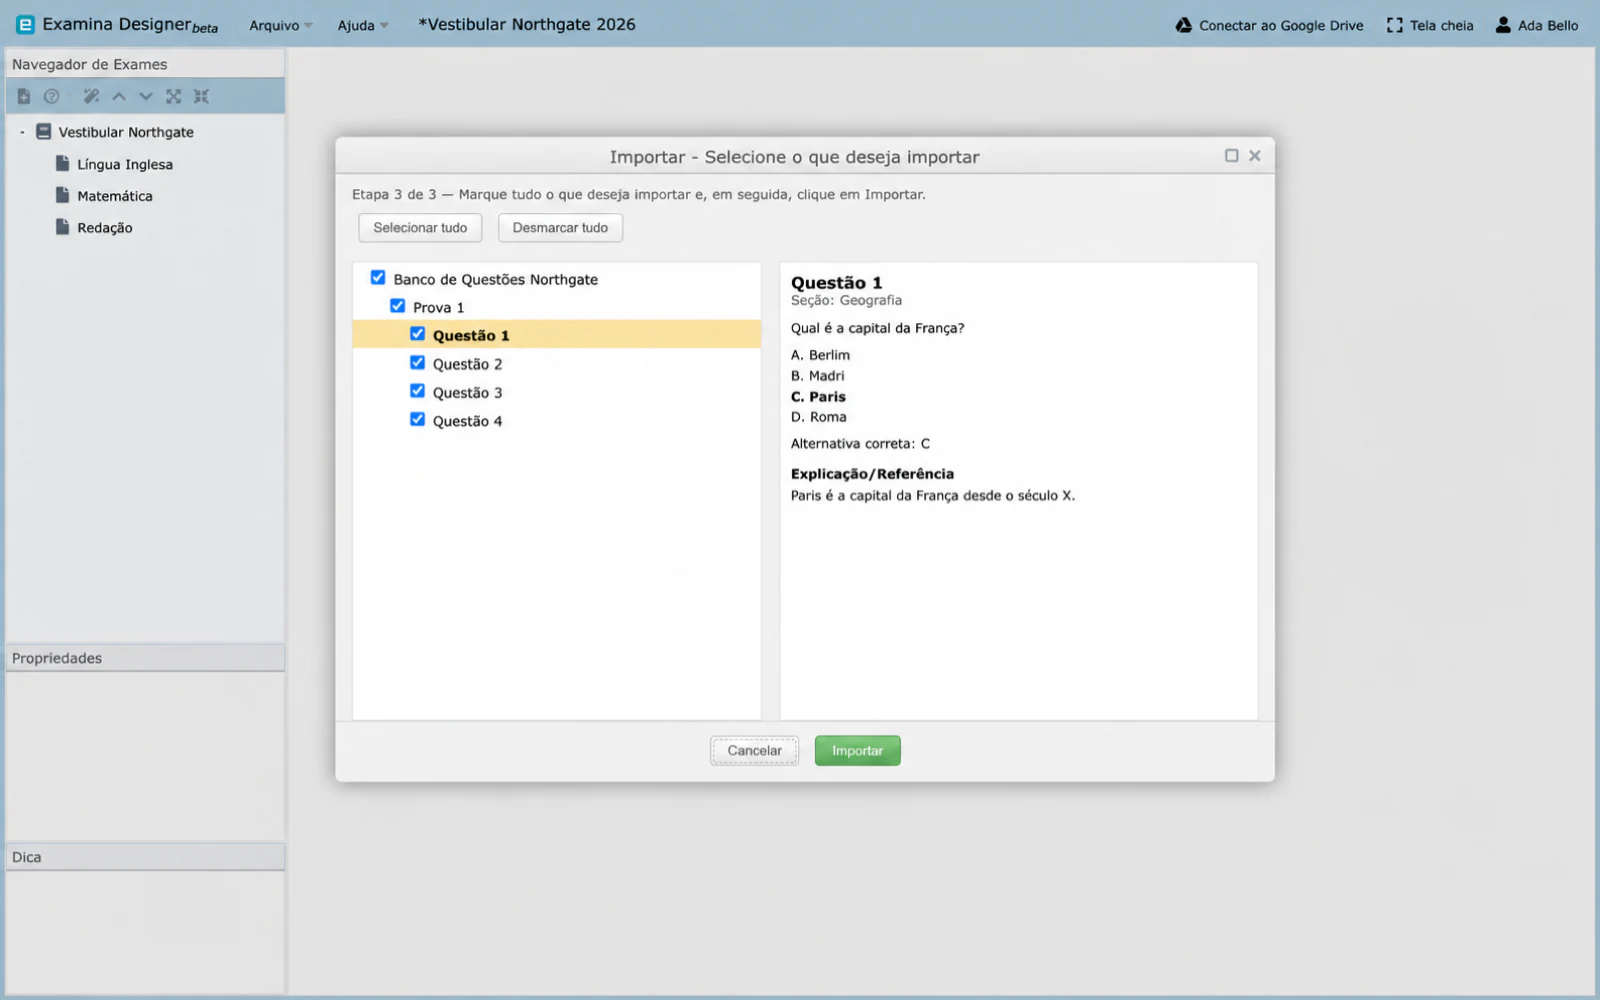Click the magic wand icon in navigator toolbar
Image resolution: width=1600 pixels, height=1000 pixels.
[91, 97]
